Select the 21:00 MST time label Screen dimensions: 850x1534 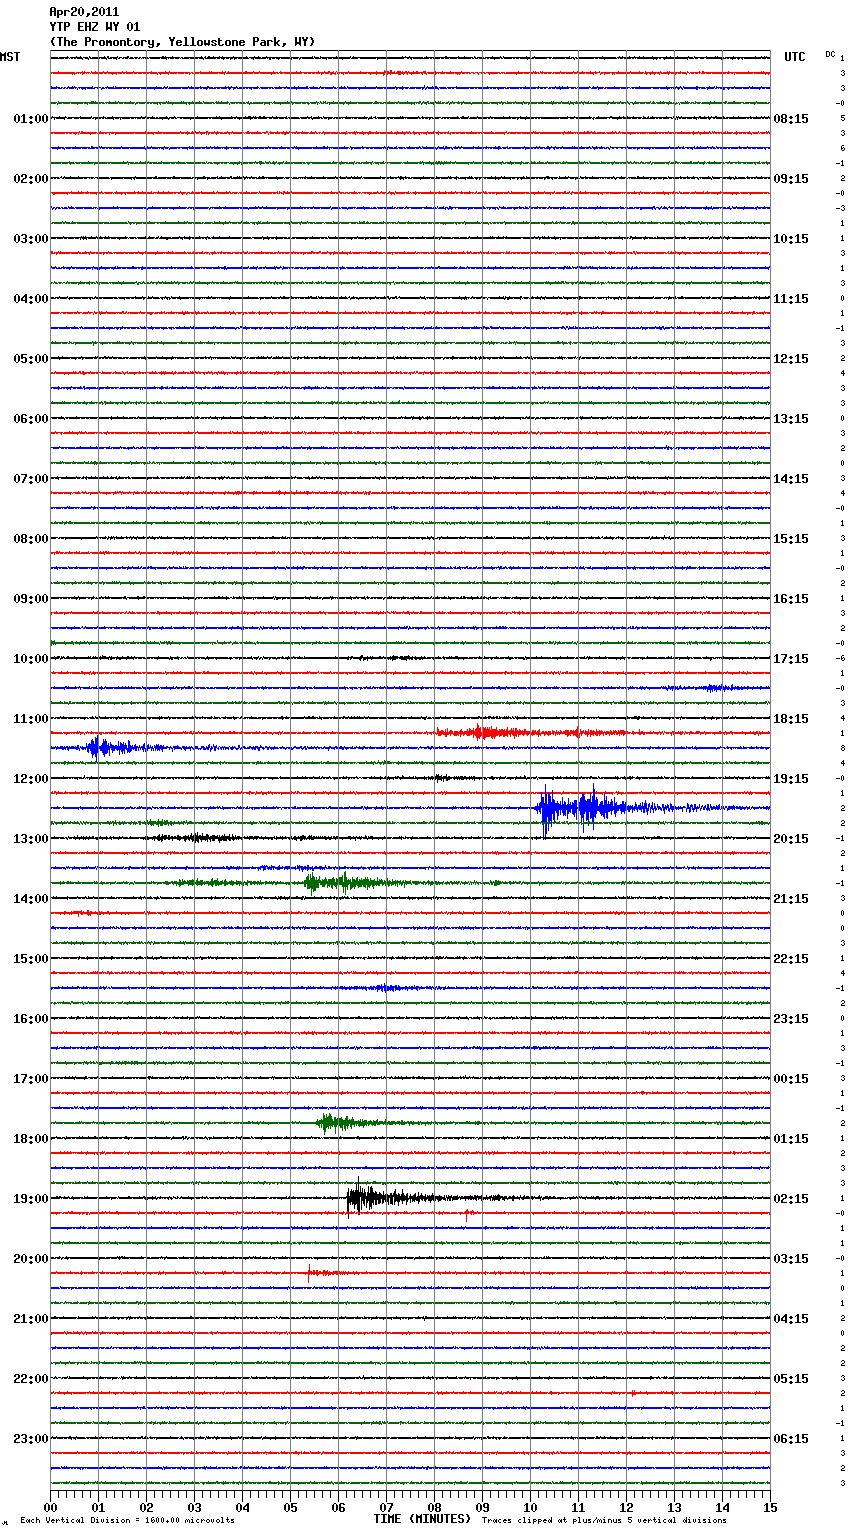click(31, 1319)
